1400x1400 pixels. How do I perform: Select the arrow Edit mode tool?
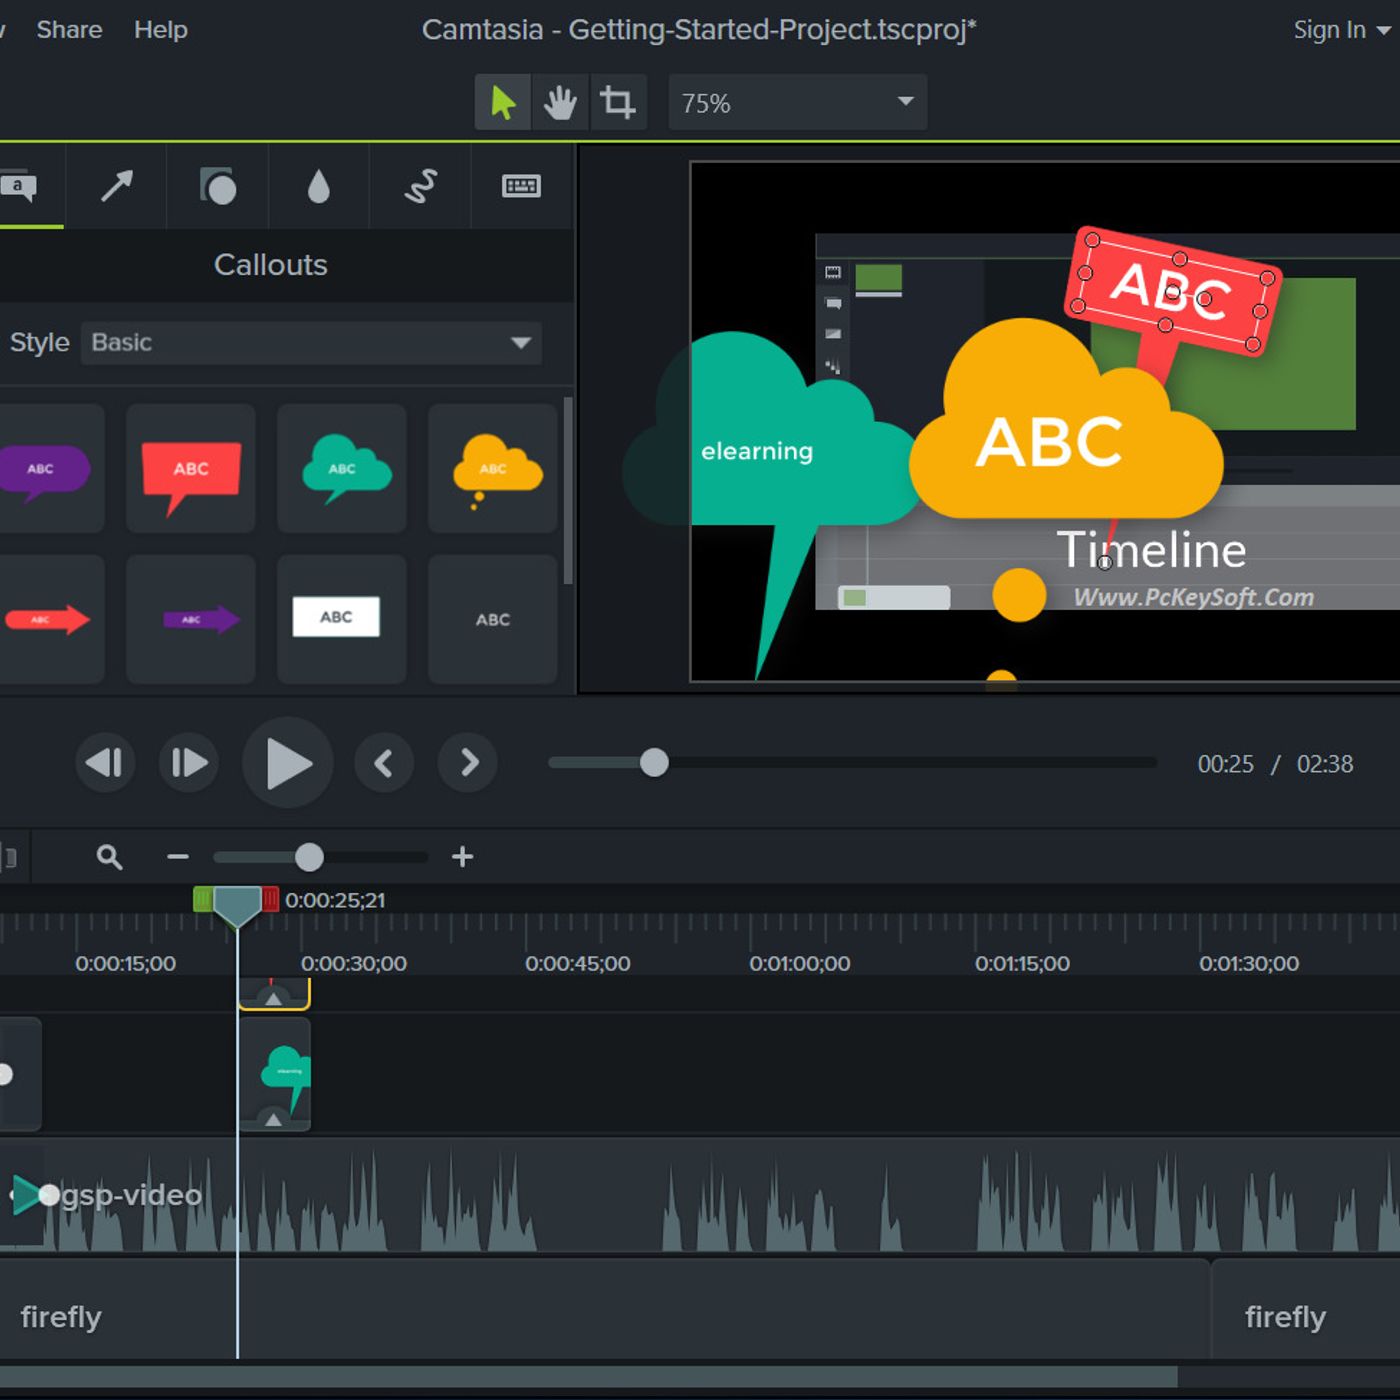point(503,102)
